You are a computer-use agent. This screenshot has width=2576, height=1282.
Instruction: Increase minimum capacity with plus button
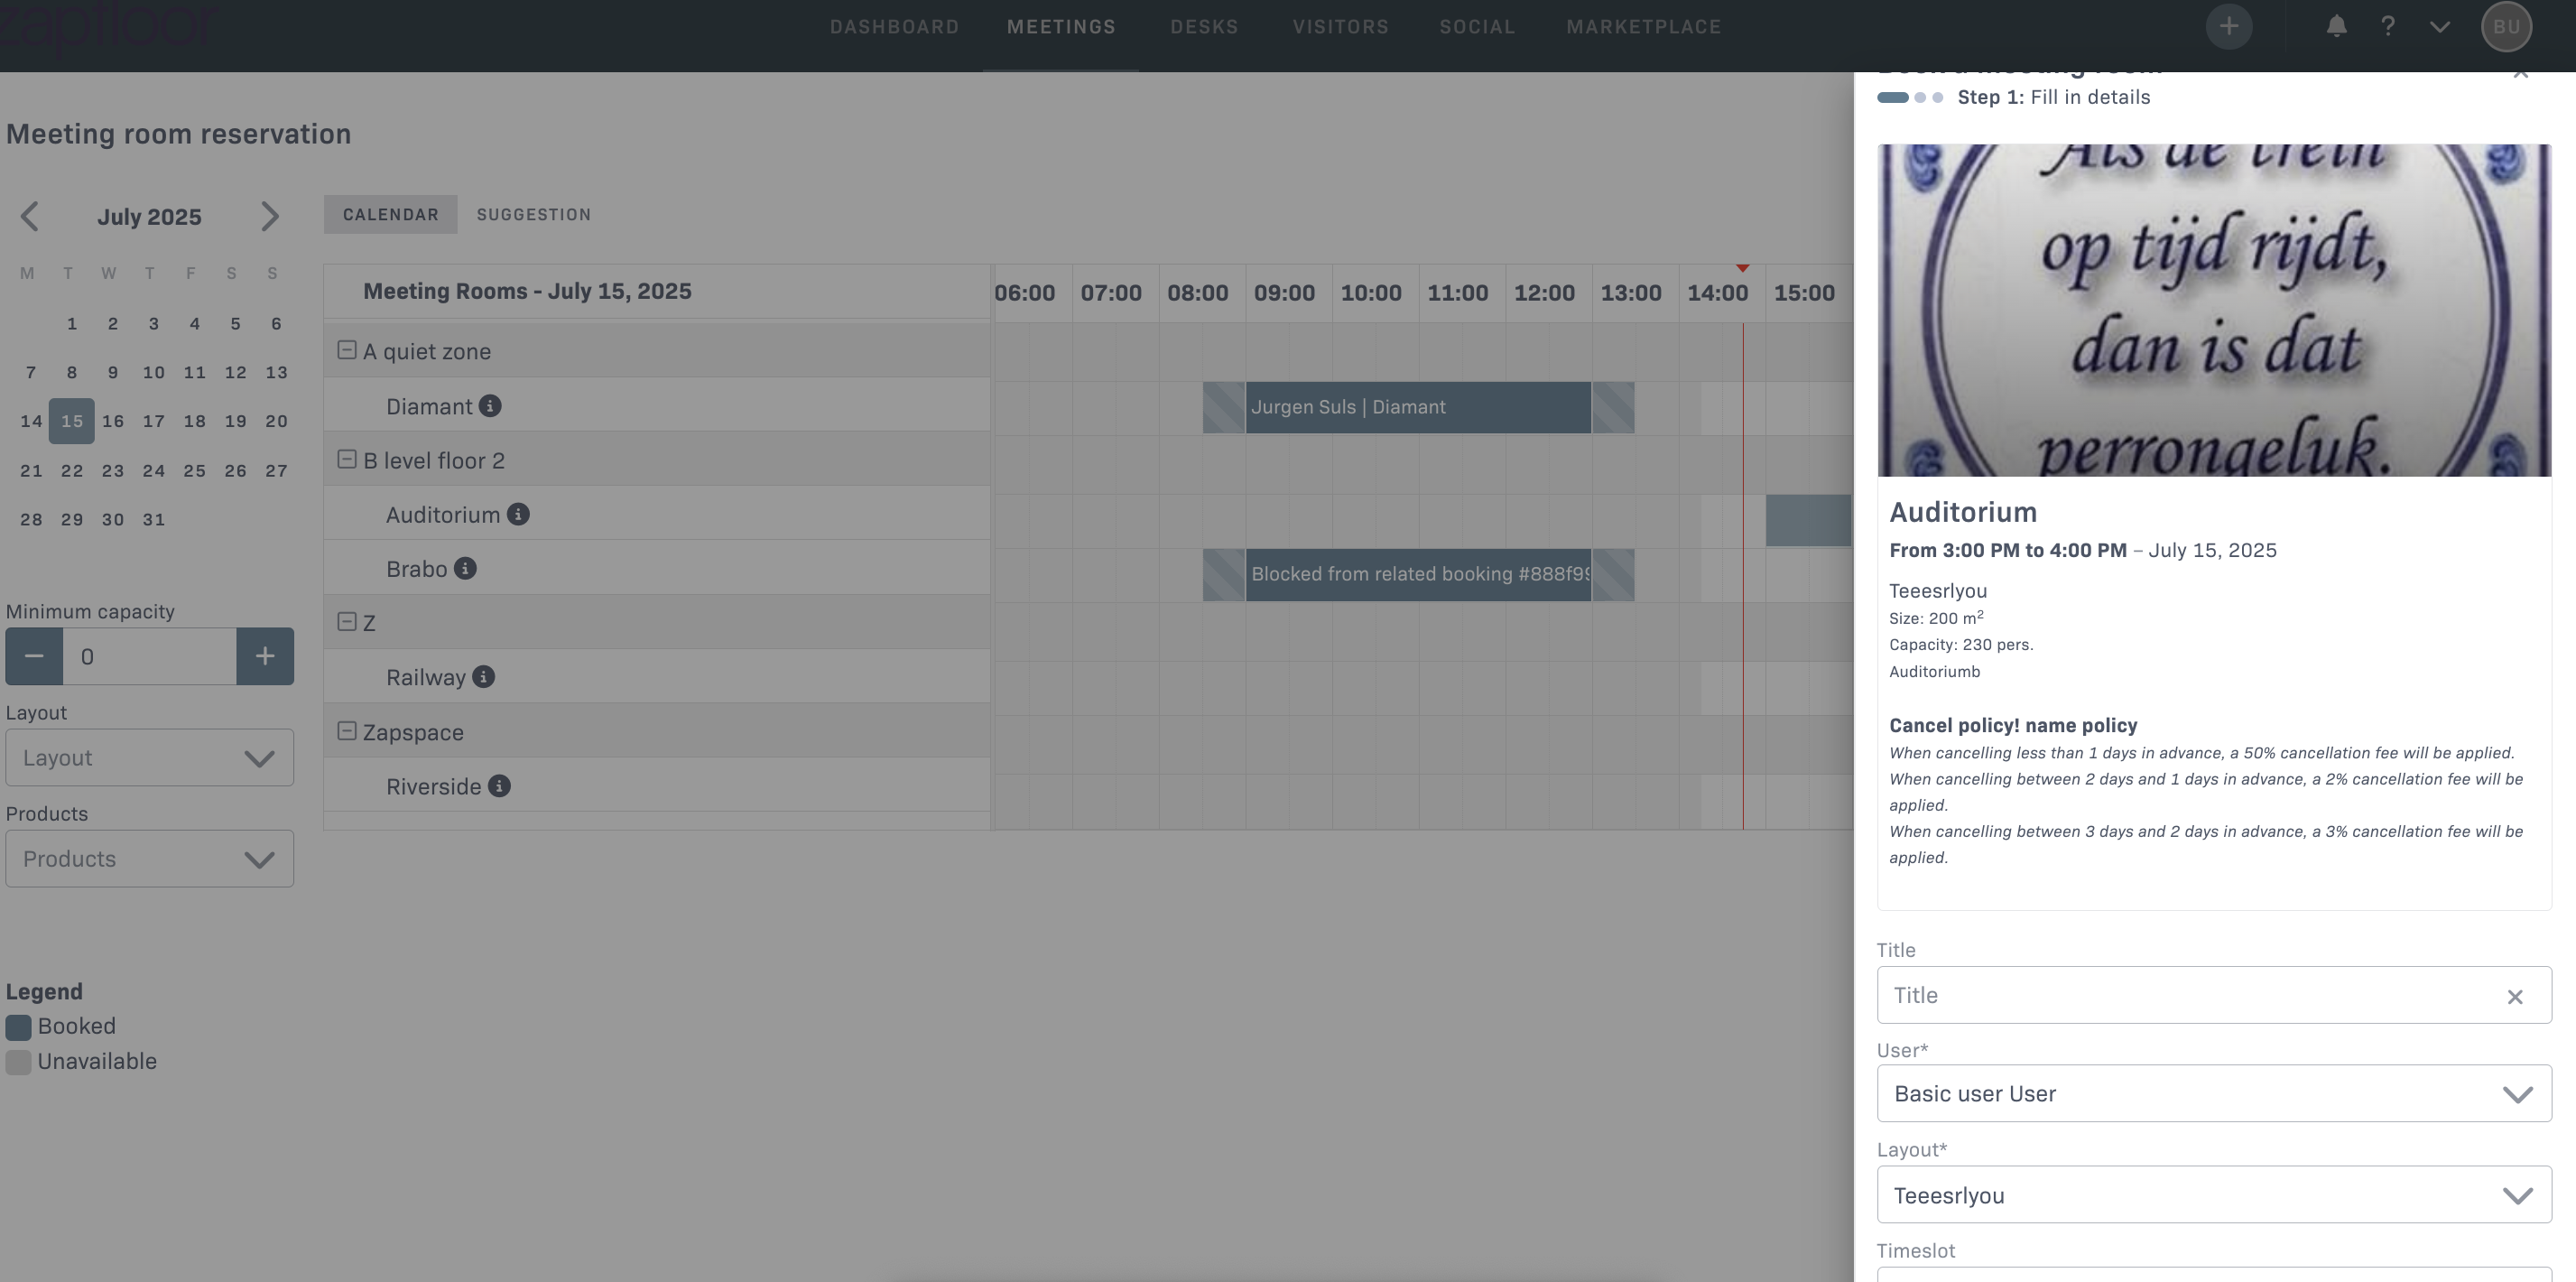(x=265, y=656)
